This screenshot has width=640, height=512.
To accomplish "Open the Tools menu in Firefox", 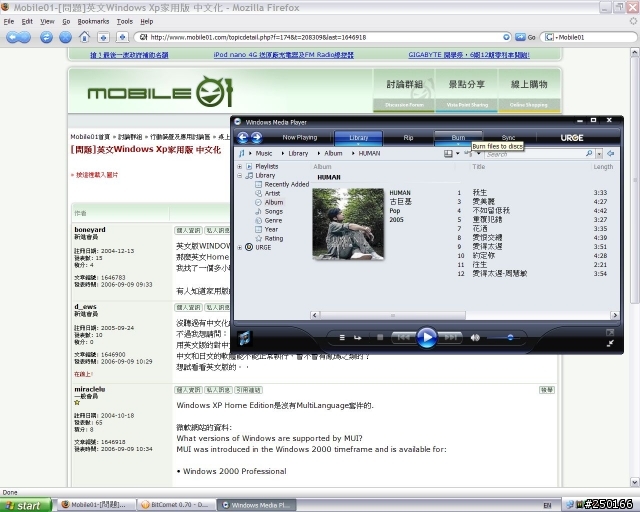I will pos(124,22).
